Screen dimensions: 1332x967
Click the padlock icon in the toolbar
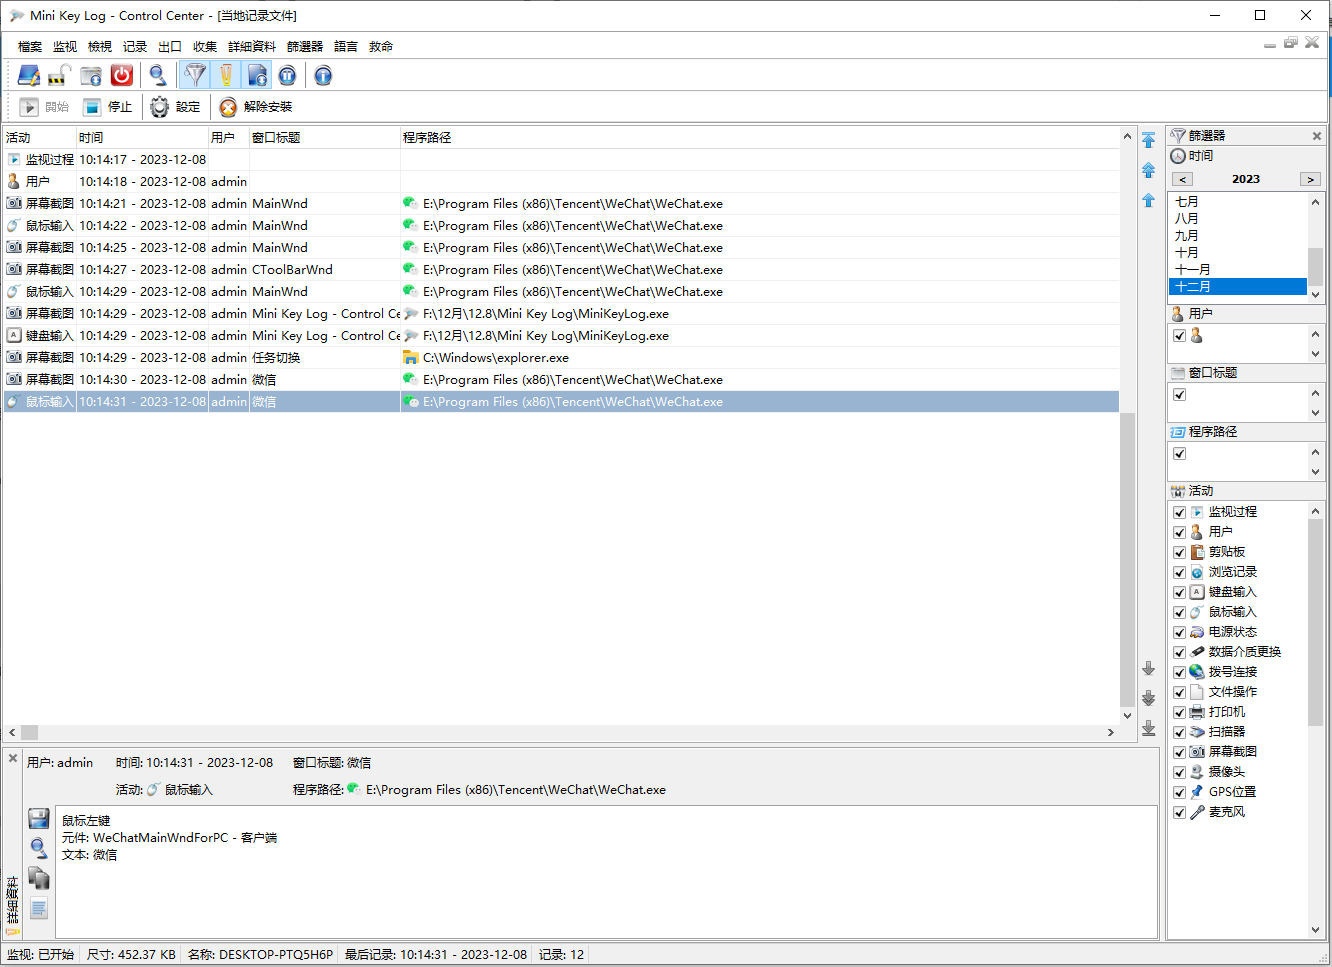pyautogui.click(x=59, y=75)
